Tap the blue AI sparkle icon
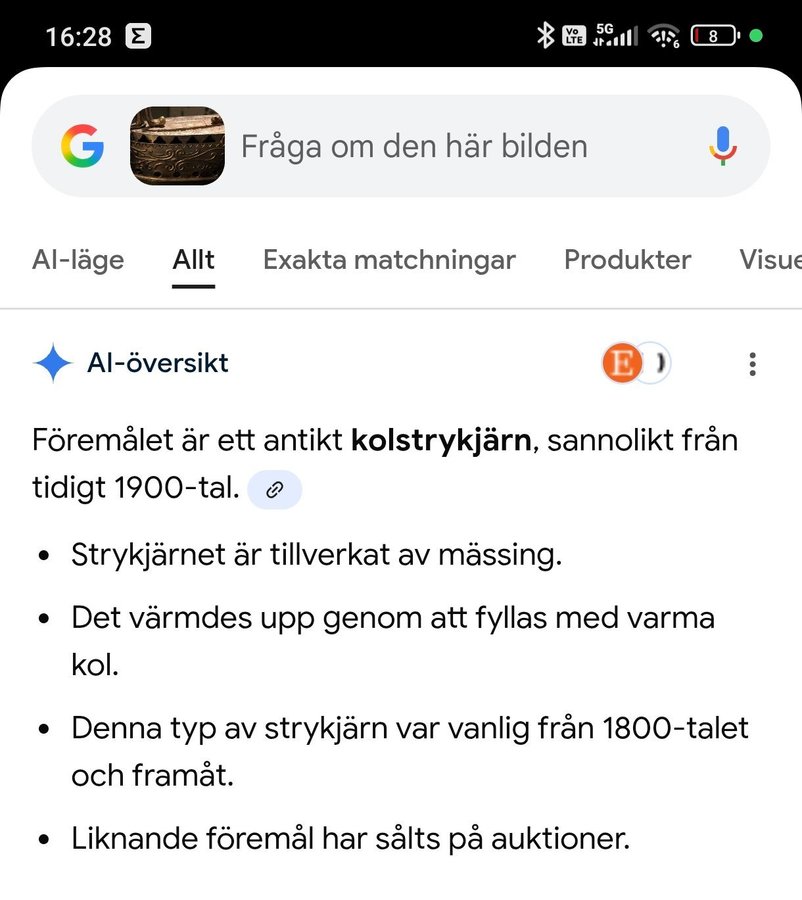Image resolution: width=802 pixels, height=900 pixels. [52, 363]
